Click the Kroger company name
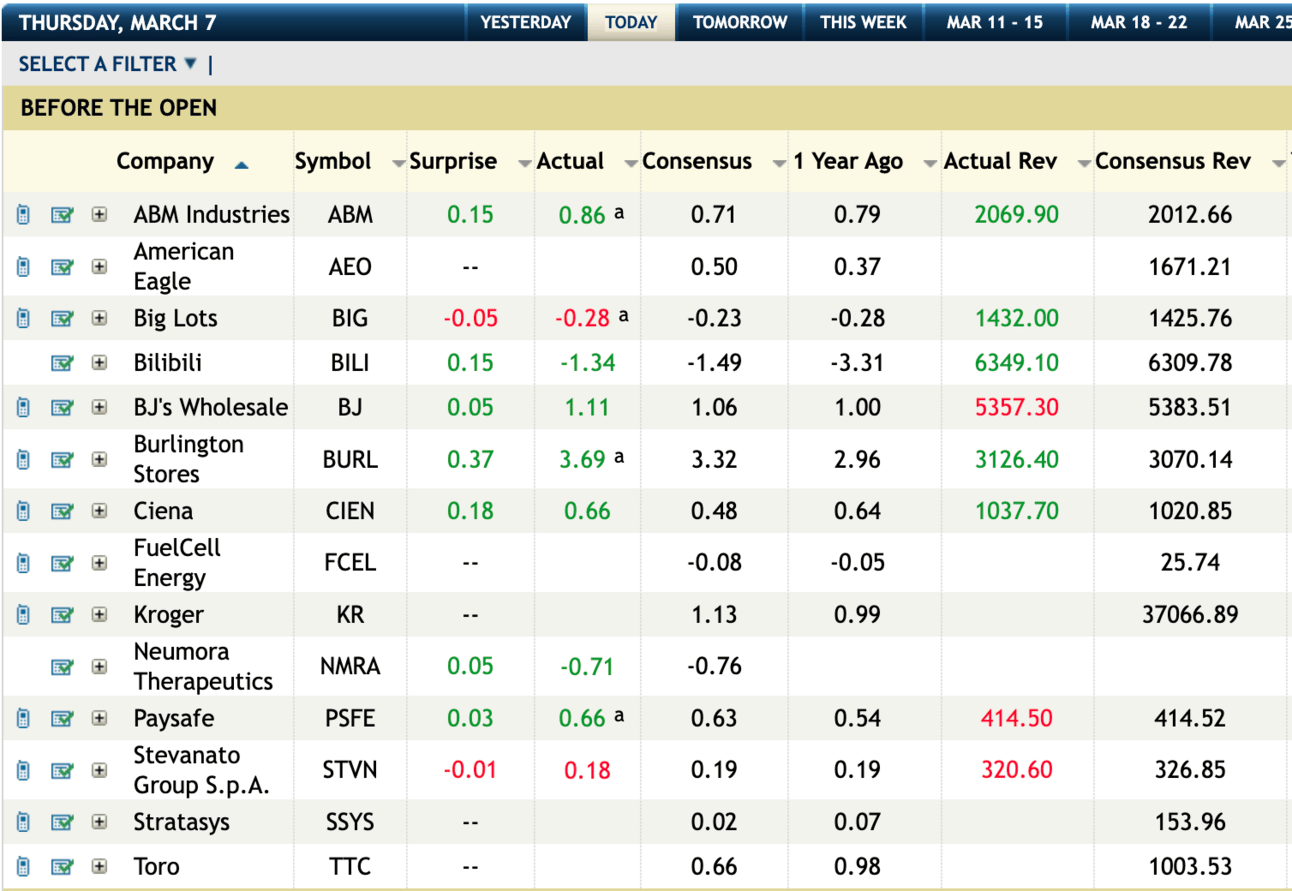 coord(169,615)
